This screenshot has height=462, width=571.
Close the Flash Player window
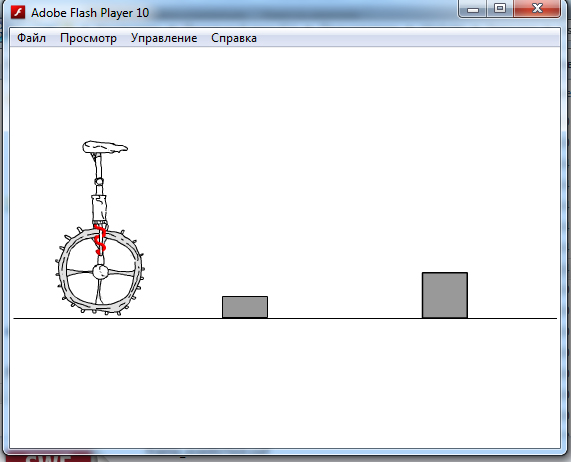point(537,9)
